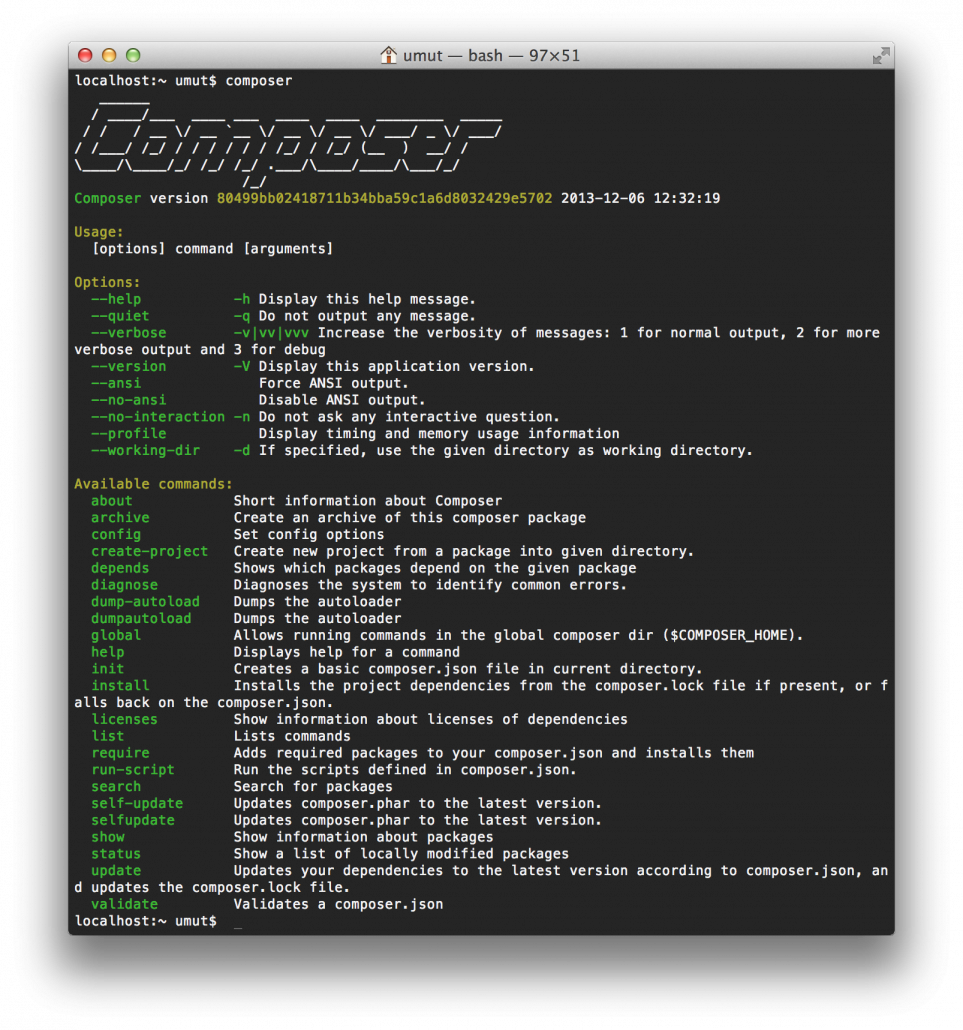Select the '--help' option flag
This screenshot has height=1030, width=963.
(x=116, y=300)
